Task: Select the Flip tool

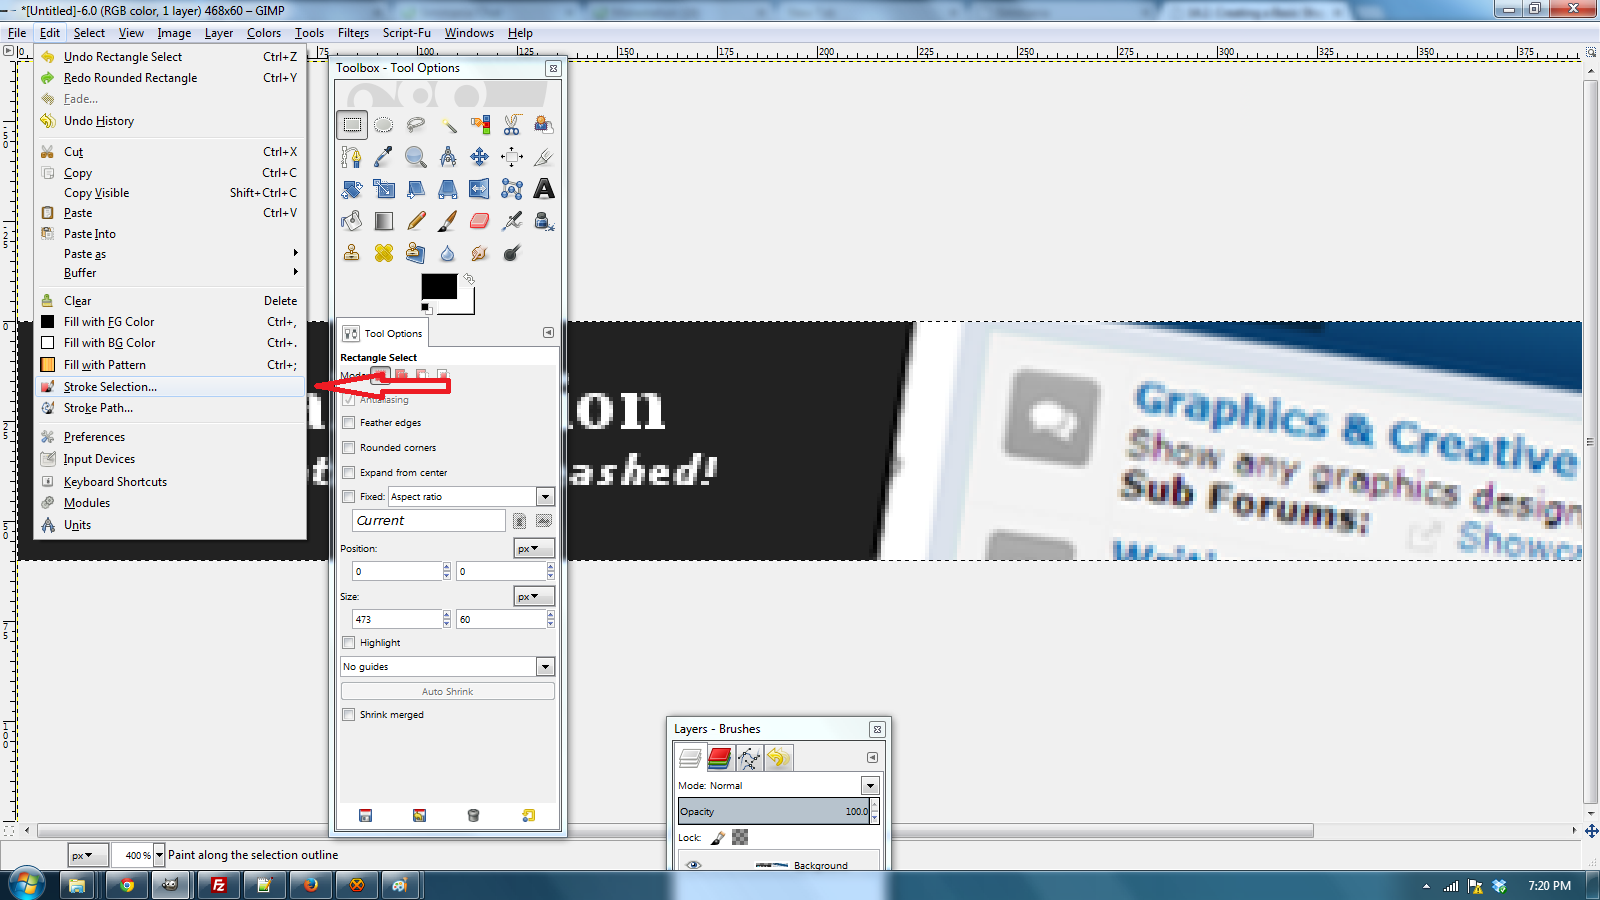Action: coord(480,189)
